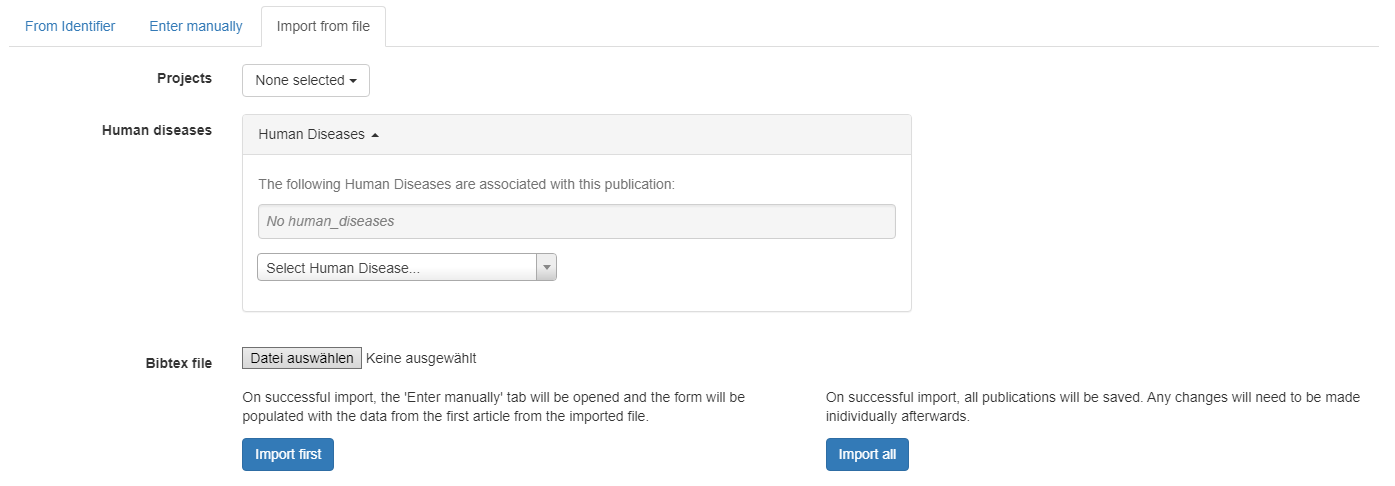
Task: Click the Import first button
Action: point(288,454)
